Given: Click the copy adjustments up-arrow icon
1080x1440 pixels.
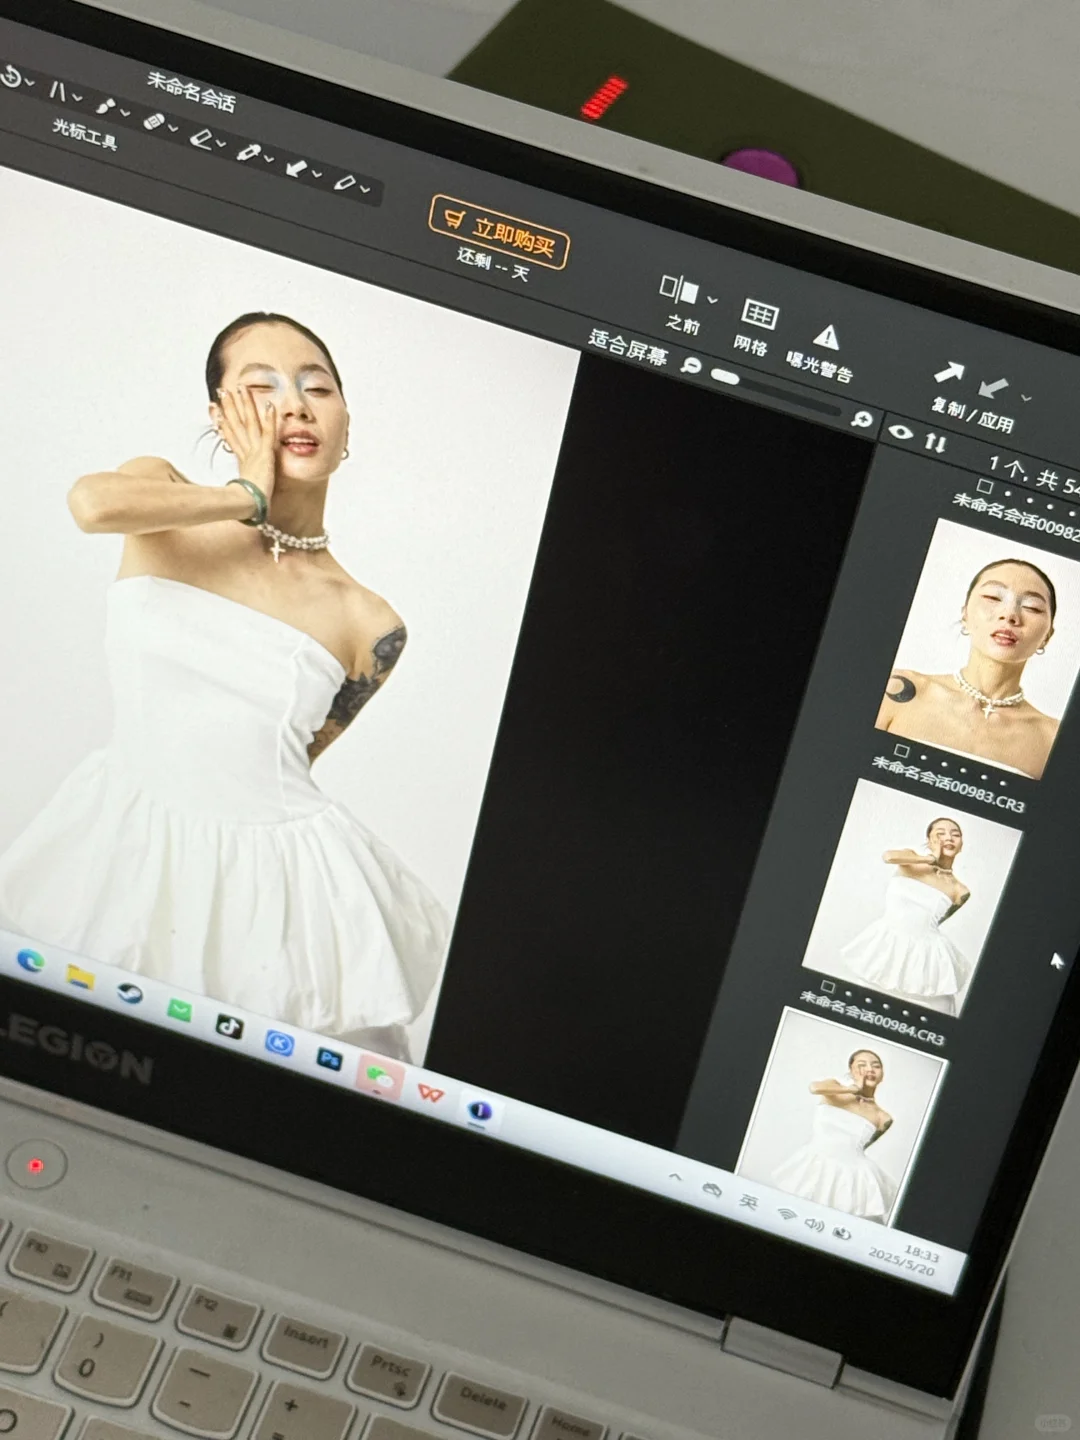Looking at the screenshot, I should 947,374.
